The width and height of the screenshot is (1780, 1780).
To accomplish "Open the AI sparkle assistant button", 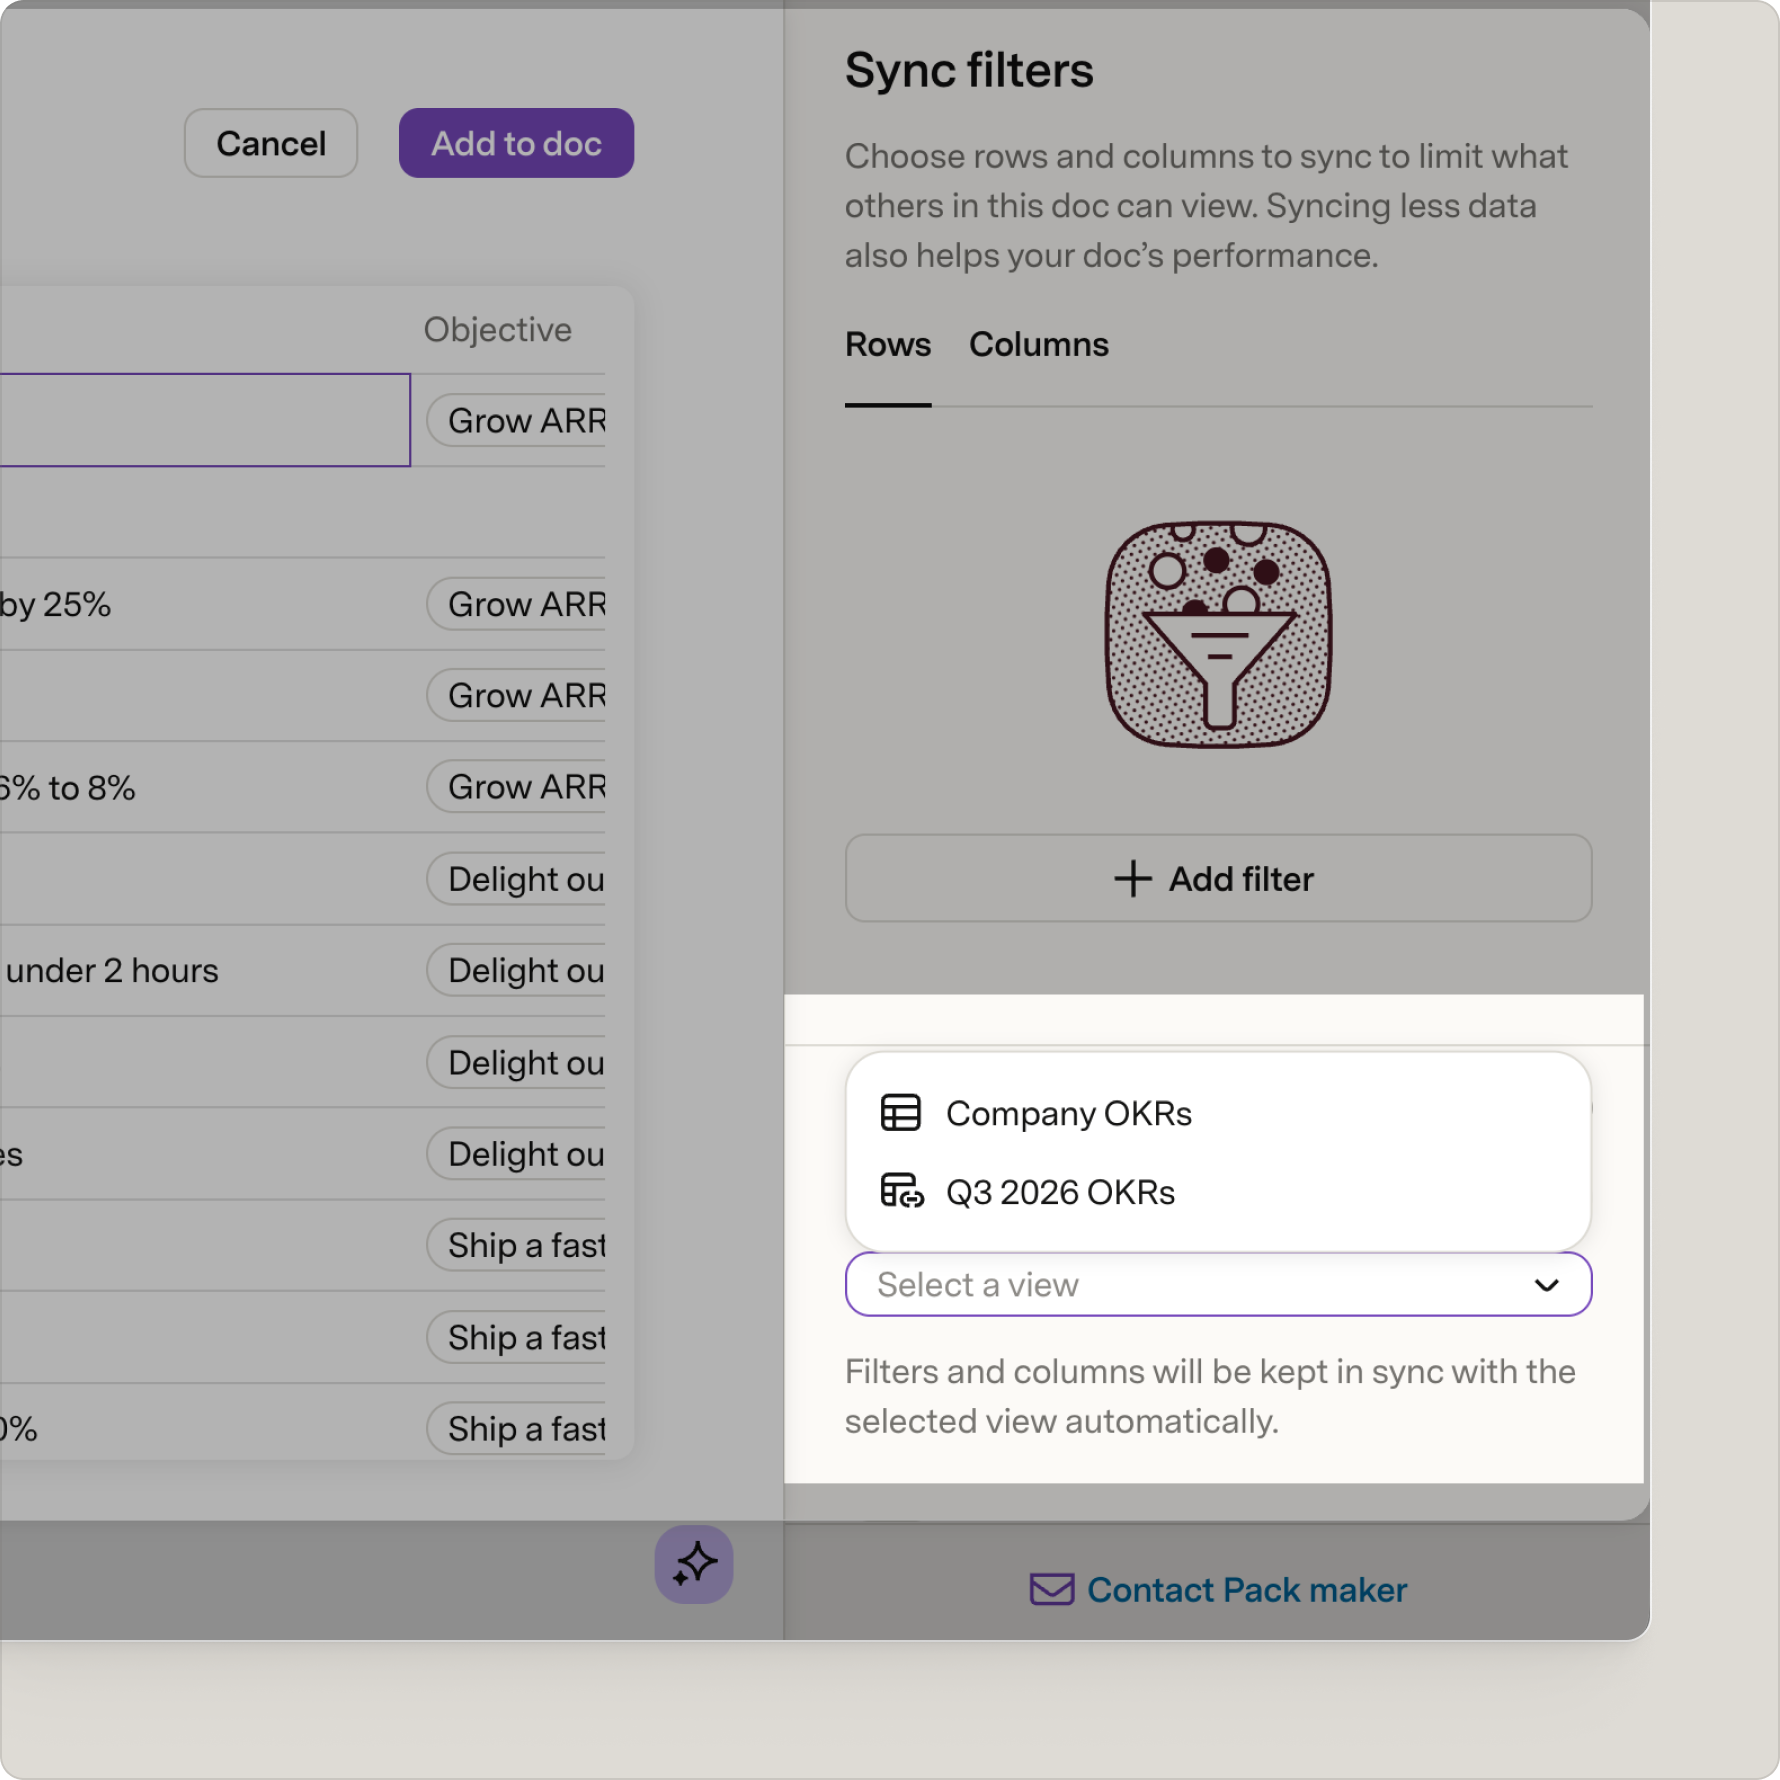I will (x=694, y=1564).
